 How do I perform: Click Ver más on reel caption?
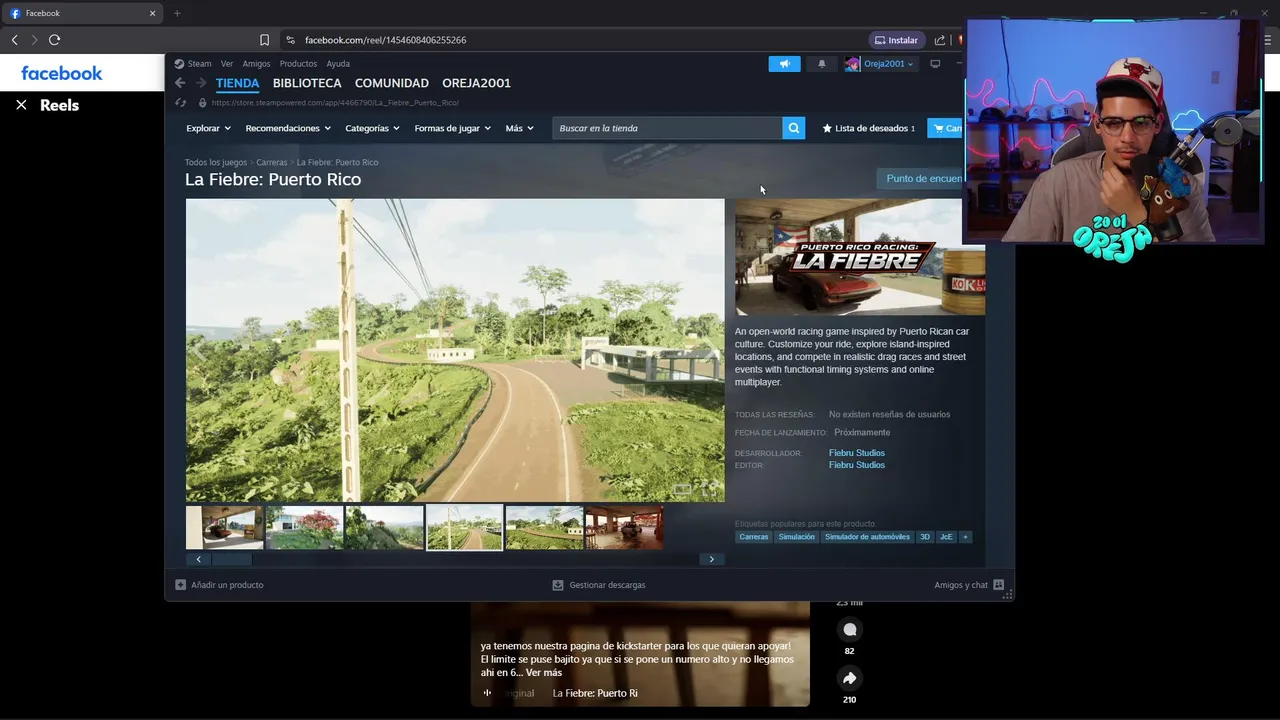click(x=544, y=673)
